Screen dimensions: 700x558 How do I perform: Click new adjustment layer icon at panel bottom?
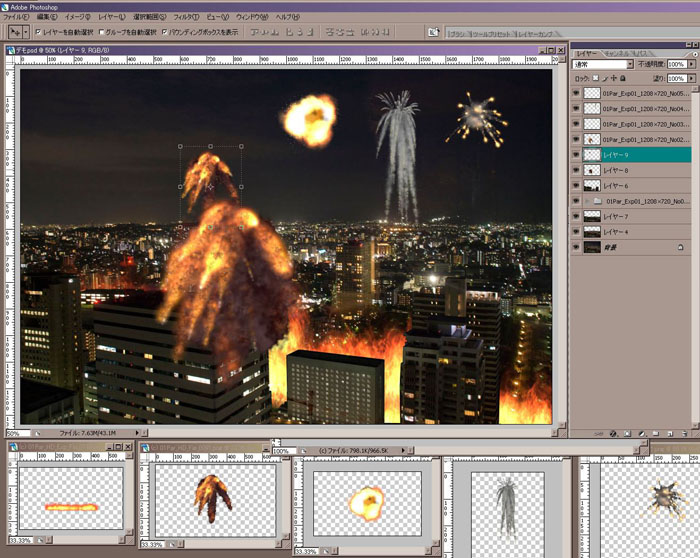point(642,433)
